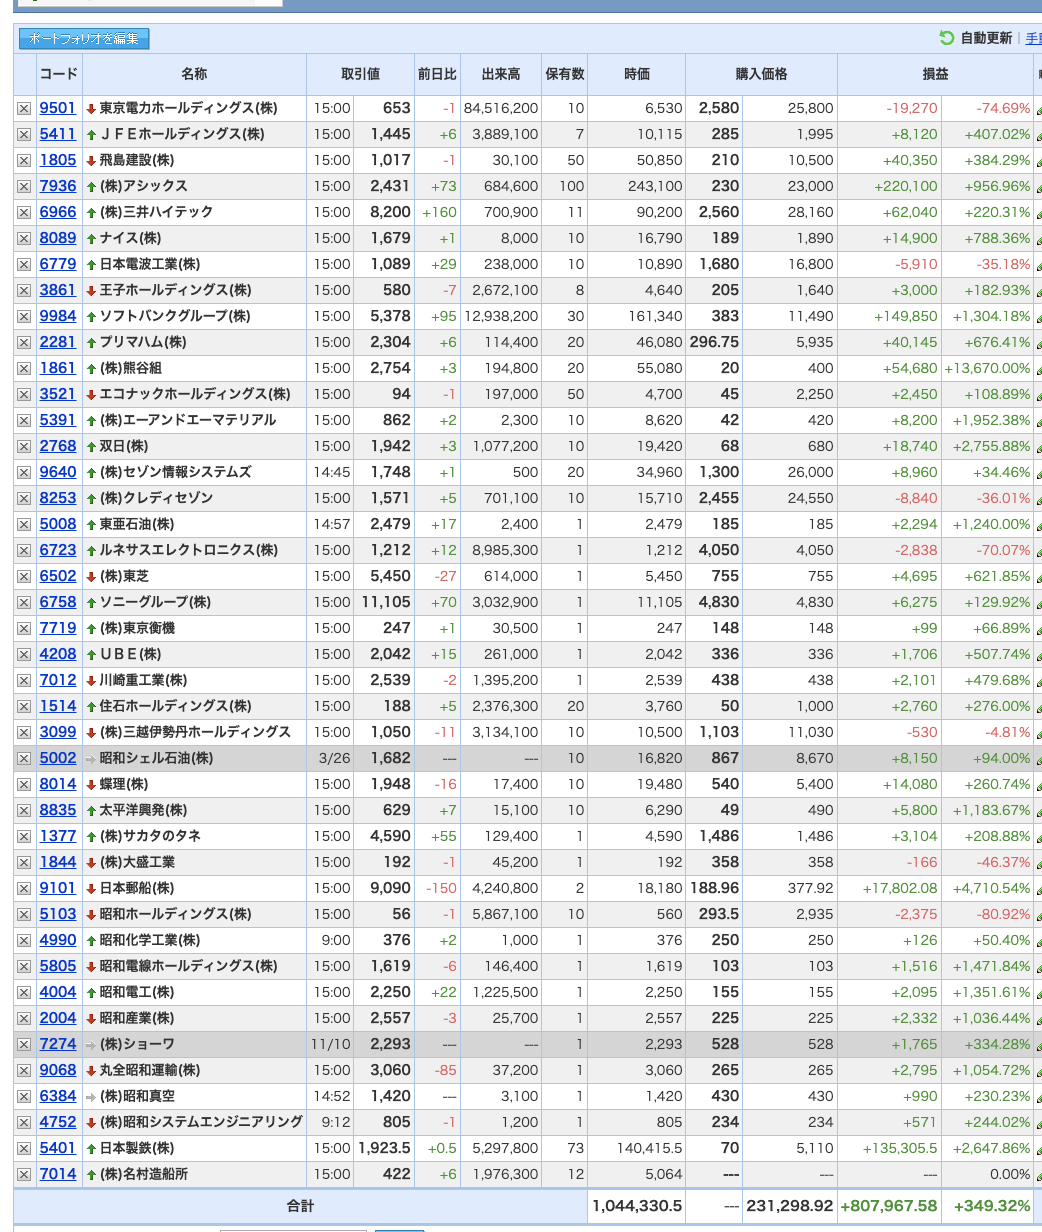Open the 2768 code link
This screenshot has width=1042, height=1232.
(x=58, y=446)
